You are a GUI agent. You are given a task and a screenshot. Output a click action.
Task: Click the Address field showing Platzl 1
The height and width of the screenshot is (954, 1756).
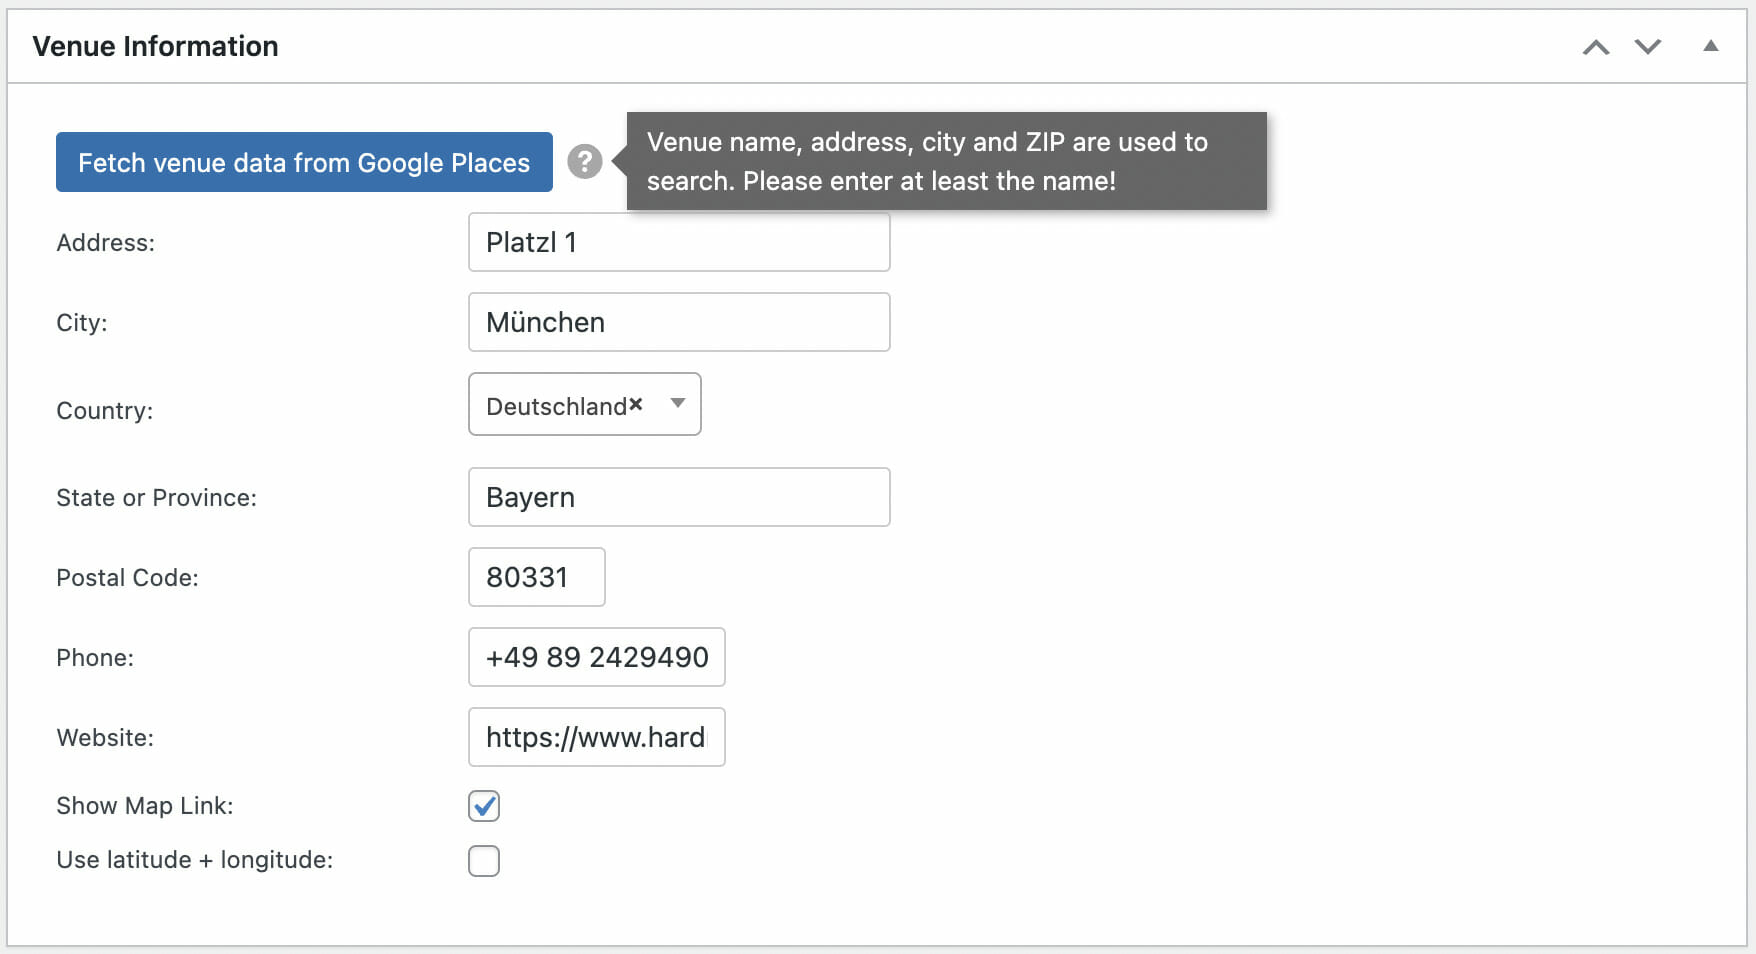(x=679, y=242)
